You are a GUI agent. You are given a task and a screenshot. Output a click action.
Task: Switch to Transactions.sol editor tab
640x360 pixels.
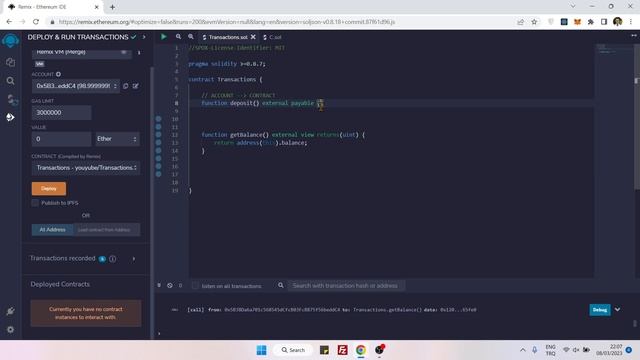point(228,37)
